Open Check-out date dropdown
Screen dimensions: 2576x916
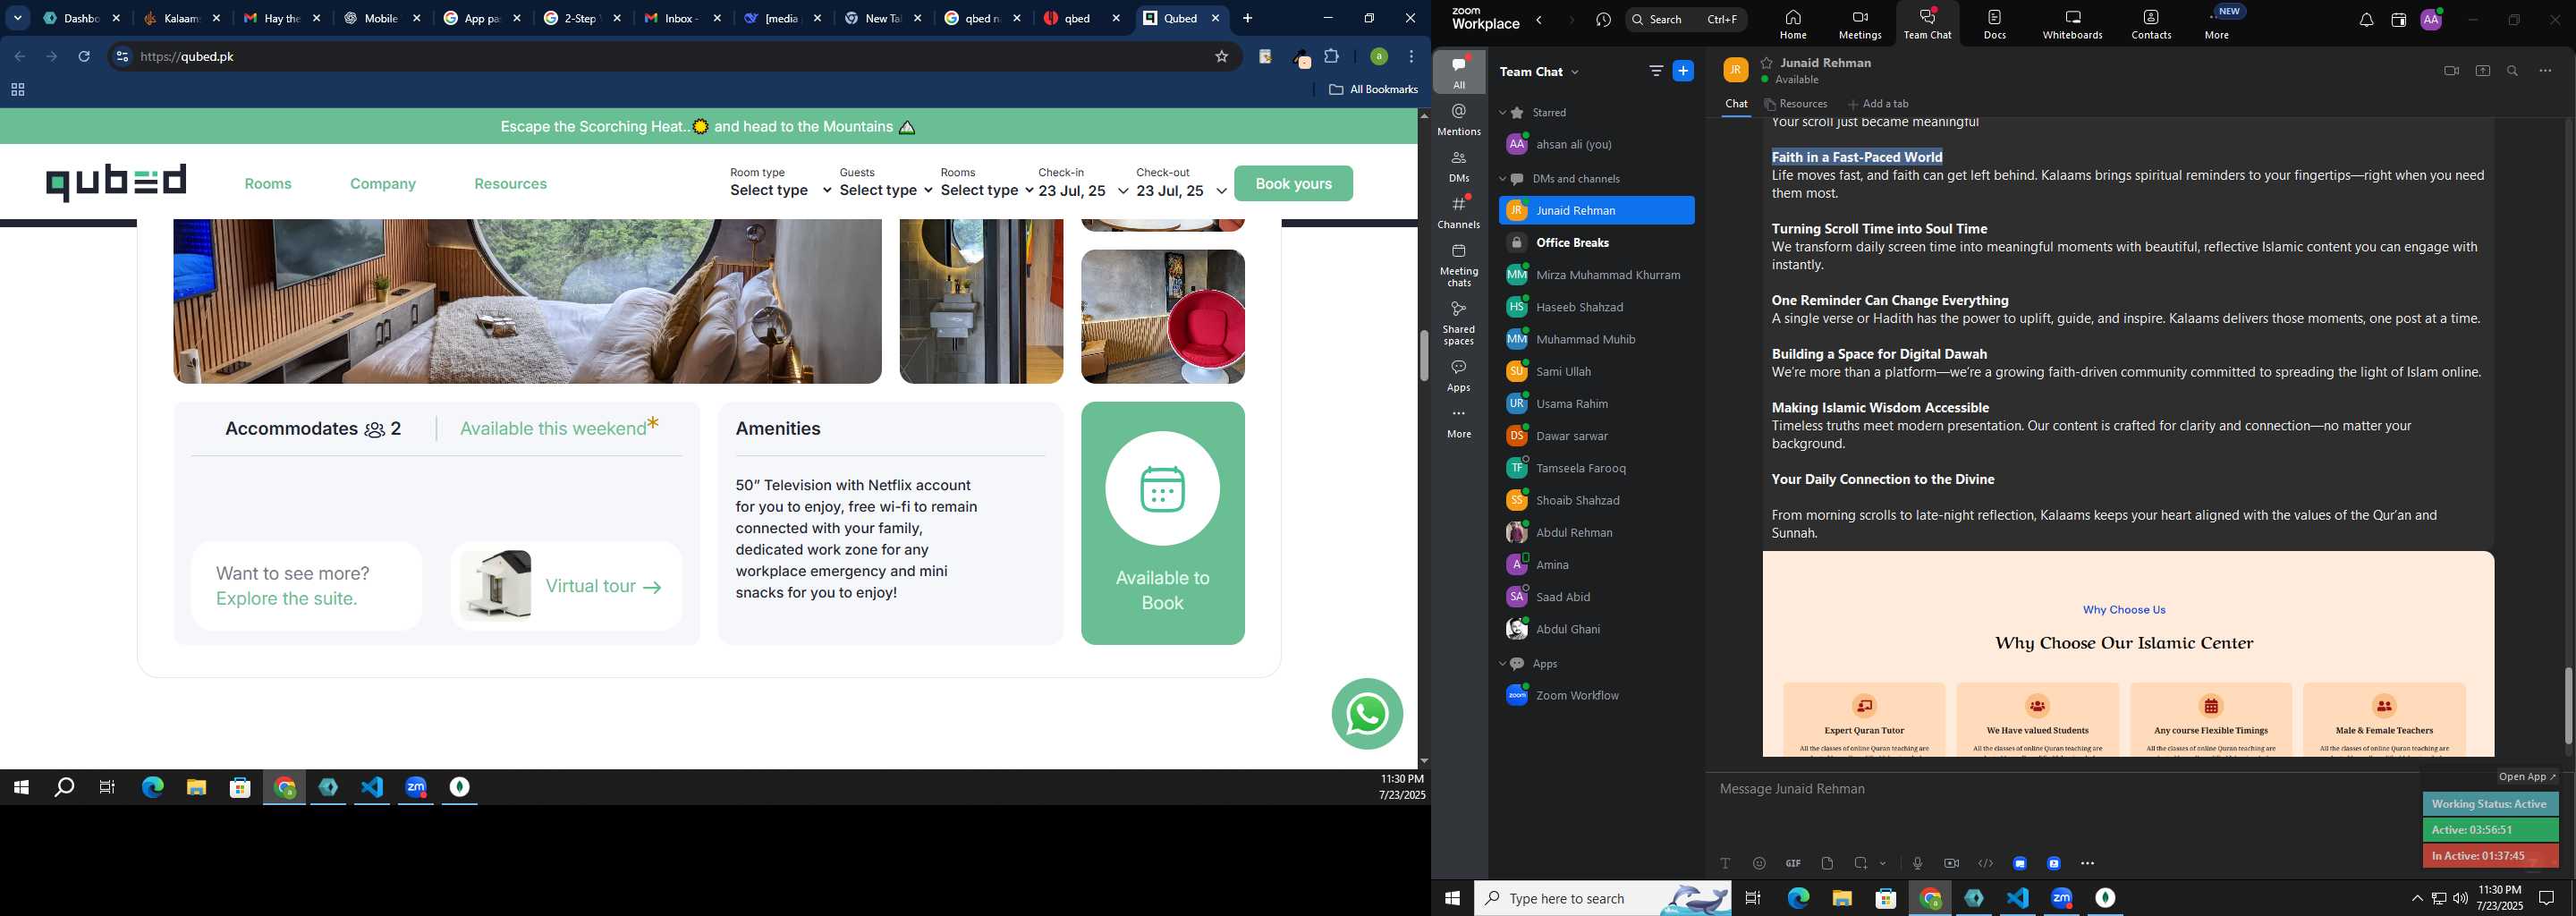point(1181,190)
